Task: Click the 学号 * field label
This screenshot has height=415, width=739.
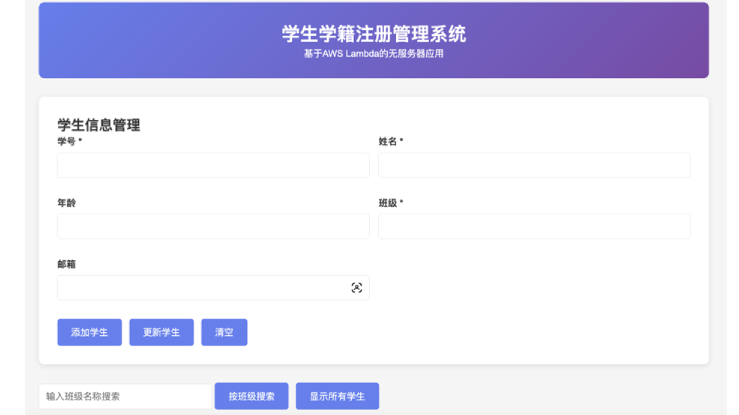Action: point(70,142)
